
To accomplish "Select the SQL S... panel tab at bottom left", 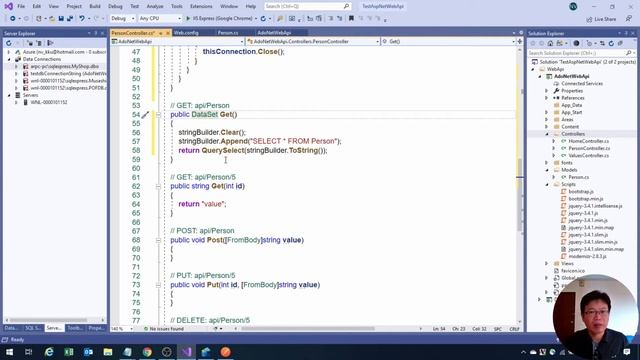I will coord(33,328).
